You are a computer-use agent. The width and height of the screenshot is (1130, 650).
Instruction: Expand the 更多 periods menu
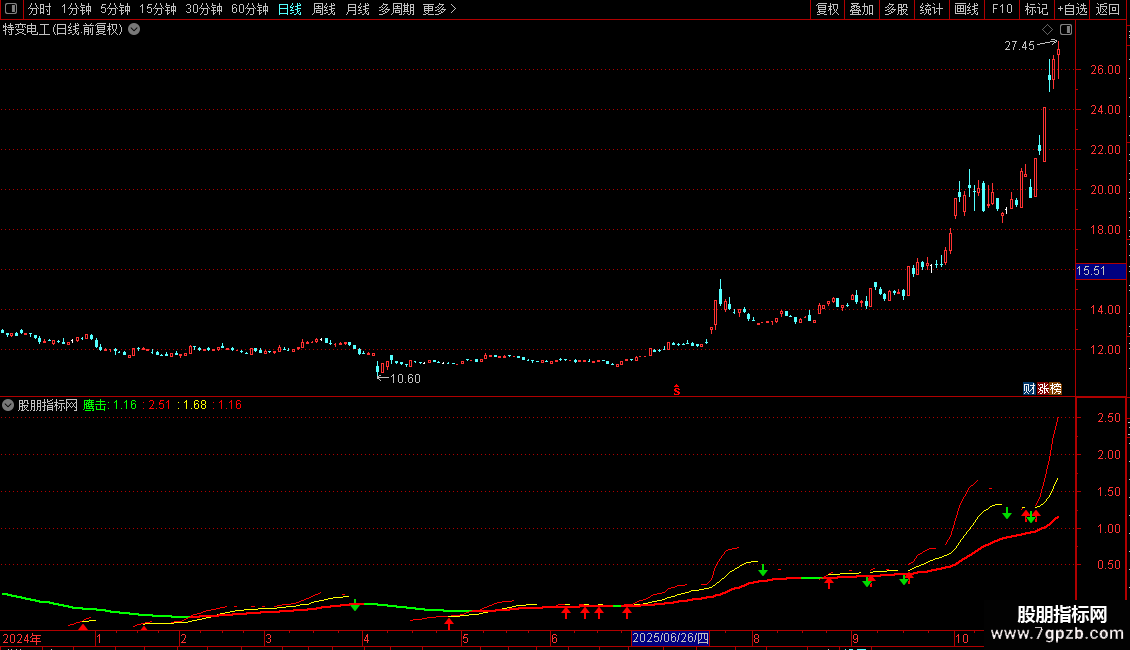click(439, 9)
